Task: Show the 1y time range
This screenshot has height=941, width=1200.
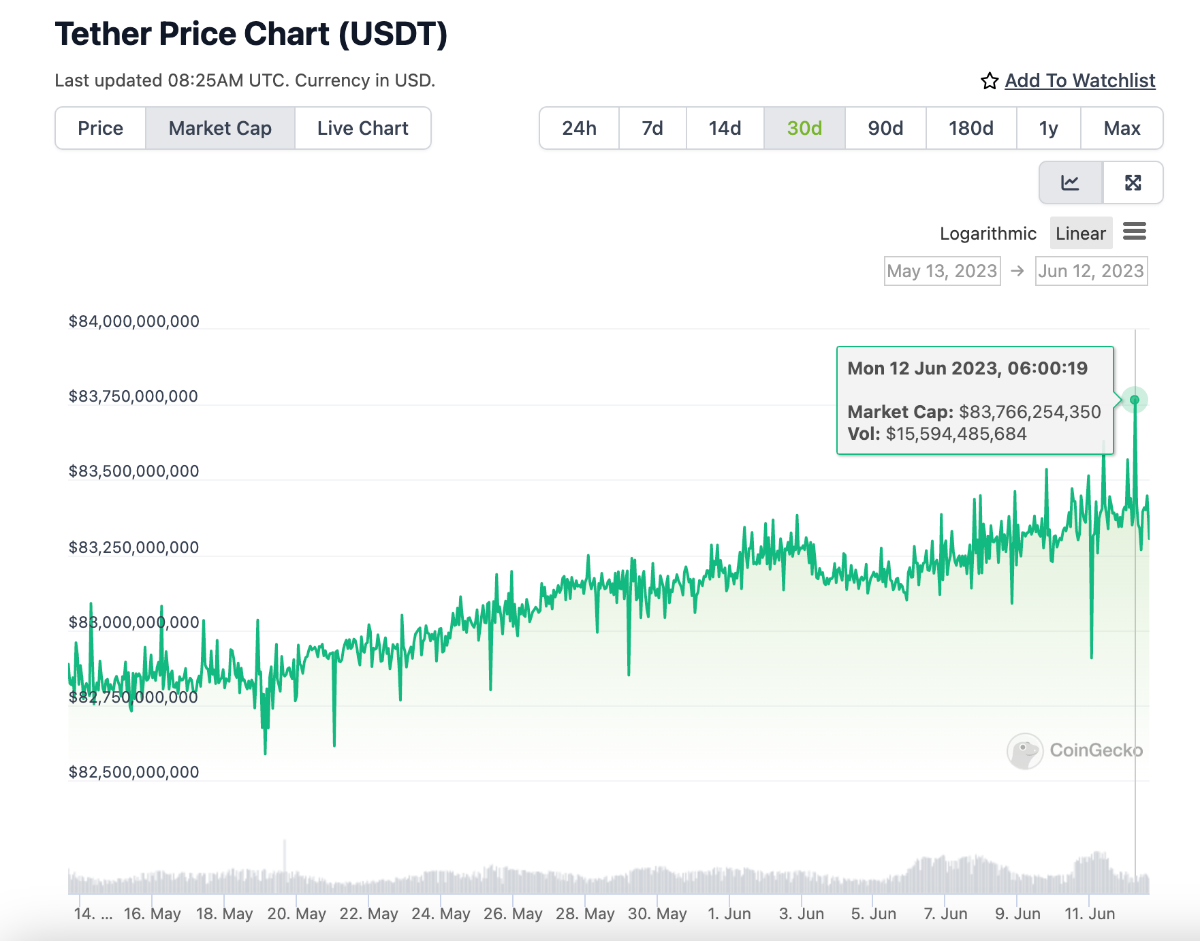Action: (1048, 128)
